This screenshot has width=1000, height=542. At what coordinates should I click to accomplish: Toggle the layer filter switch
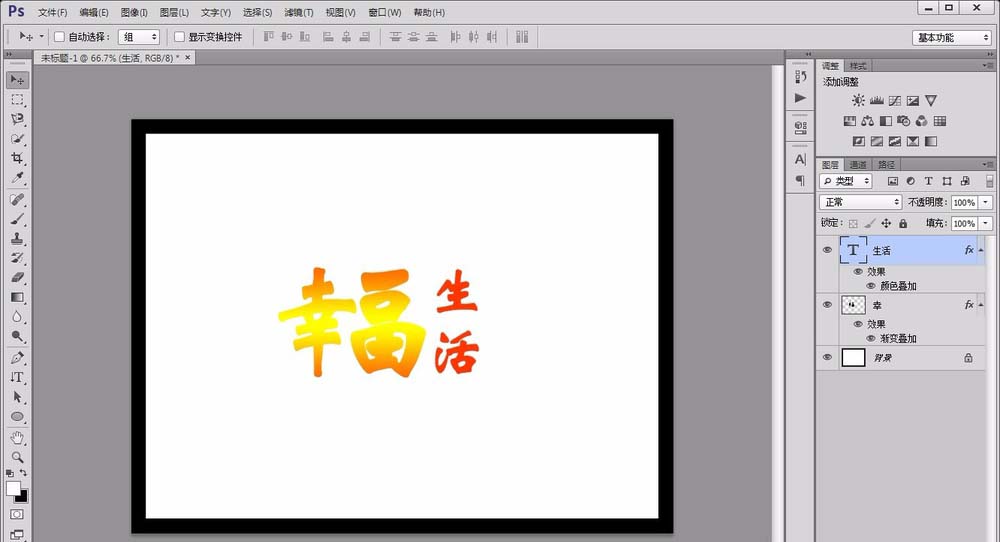click(x=989, y=181)
